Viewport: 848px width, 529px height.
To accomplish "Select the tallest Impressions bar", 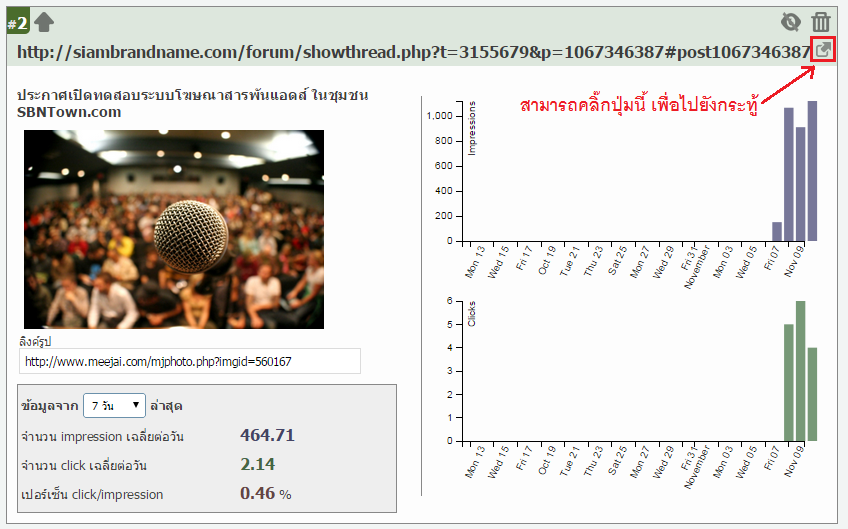I will click(813, 170).
